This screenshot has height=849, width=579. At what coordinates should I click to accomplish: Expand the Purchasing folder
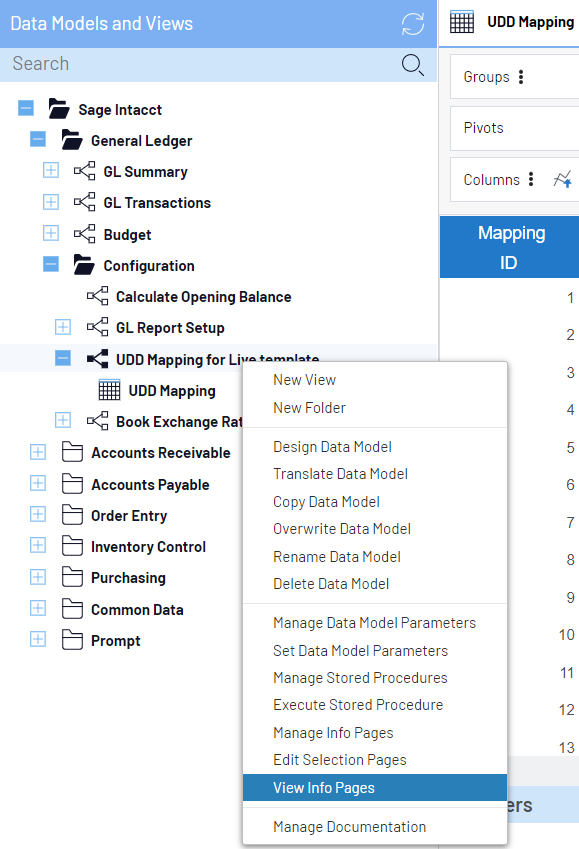tap(38, 577)
